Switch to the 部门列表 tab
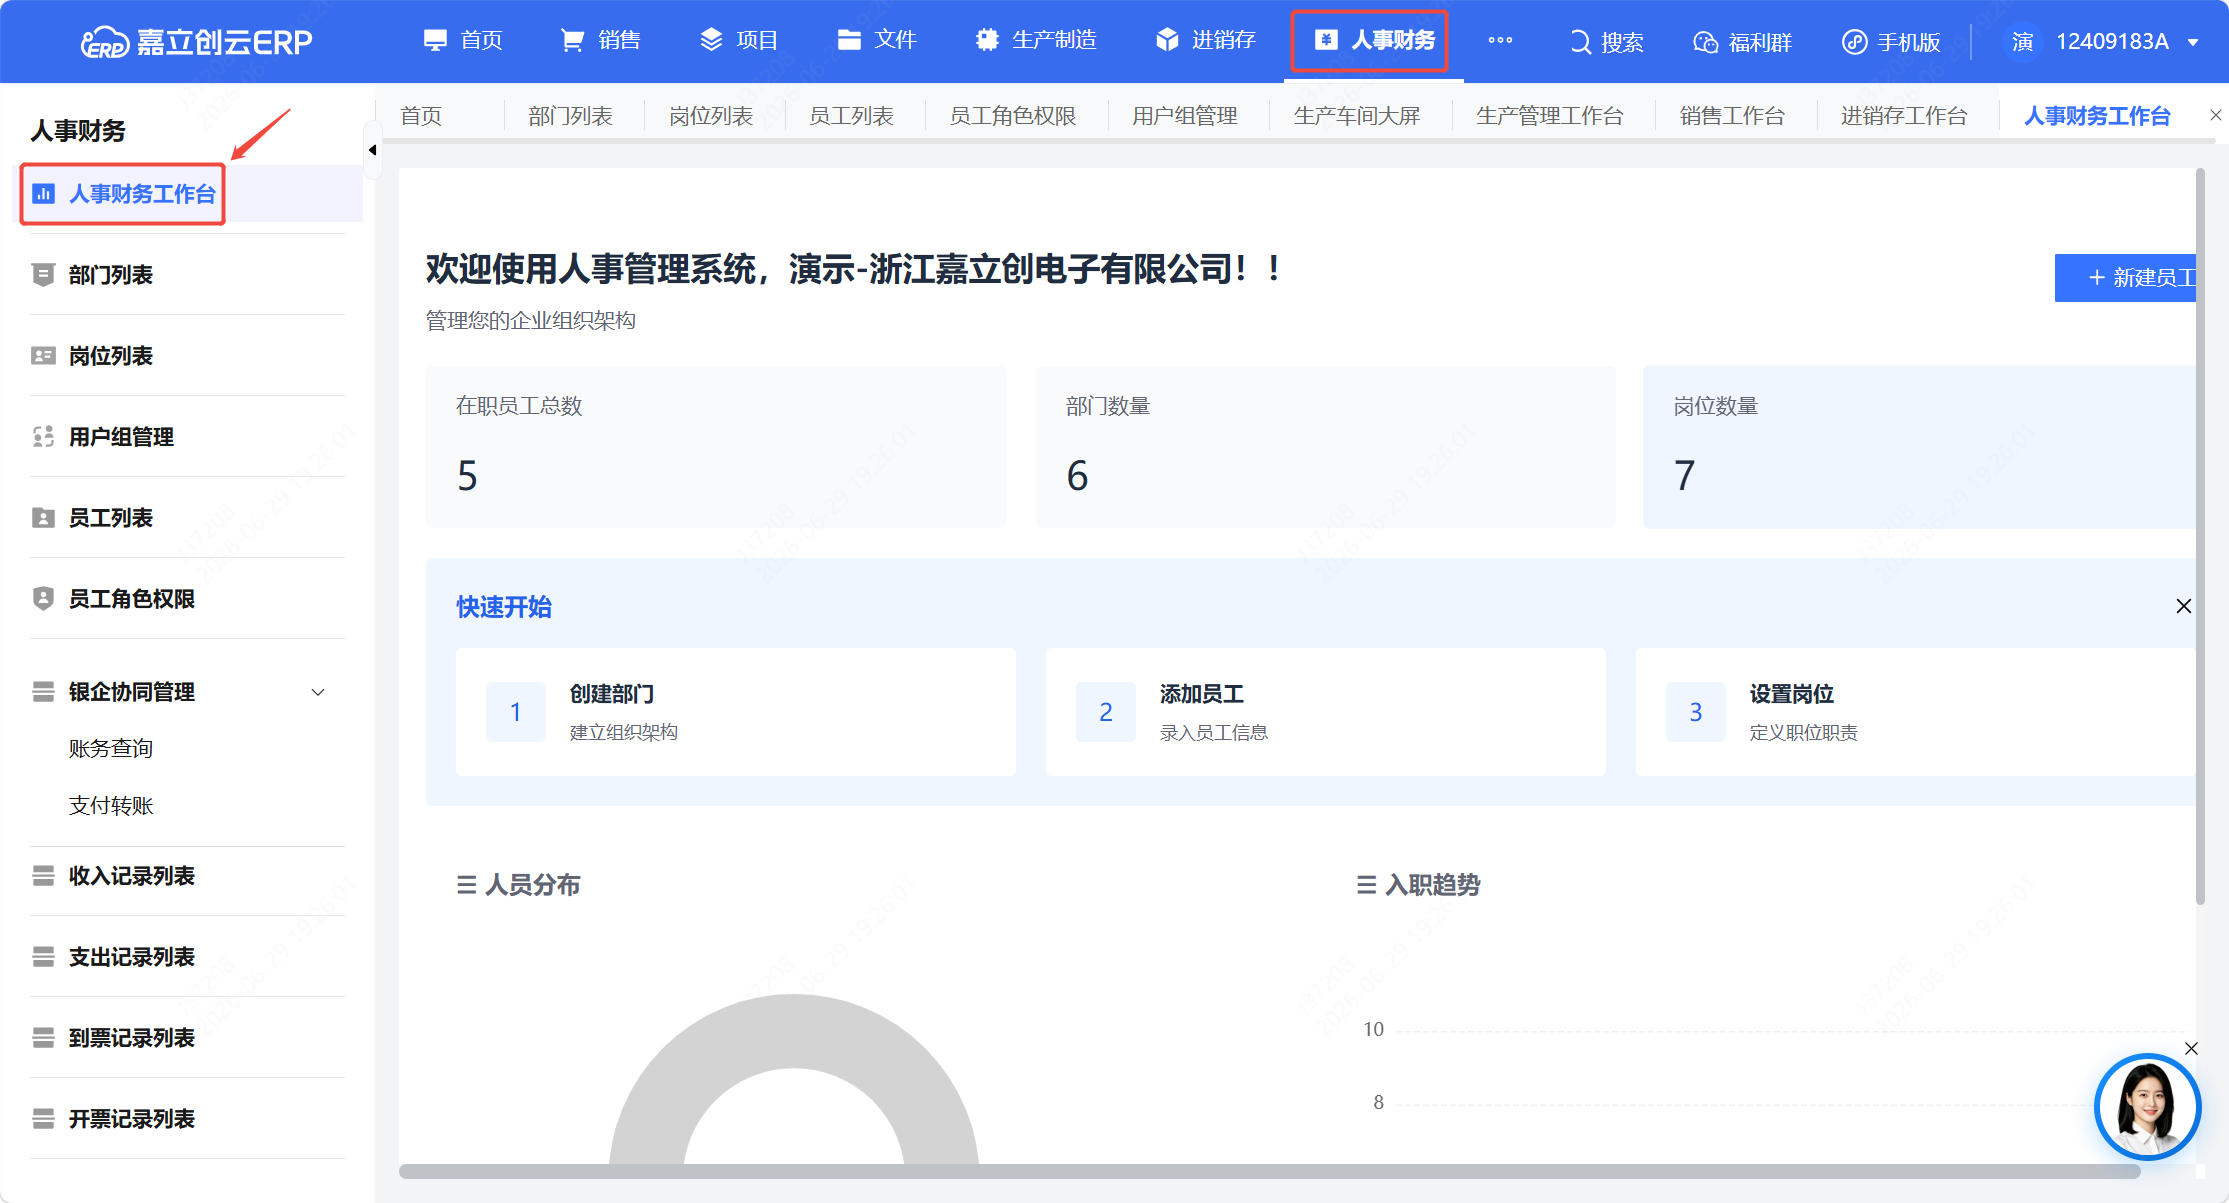The height and width of the screenshot is (1203, 2229). tap(570, 116)
